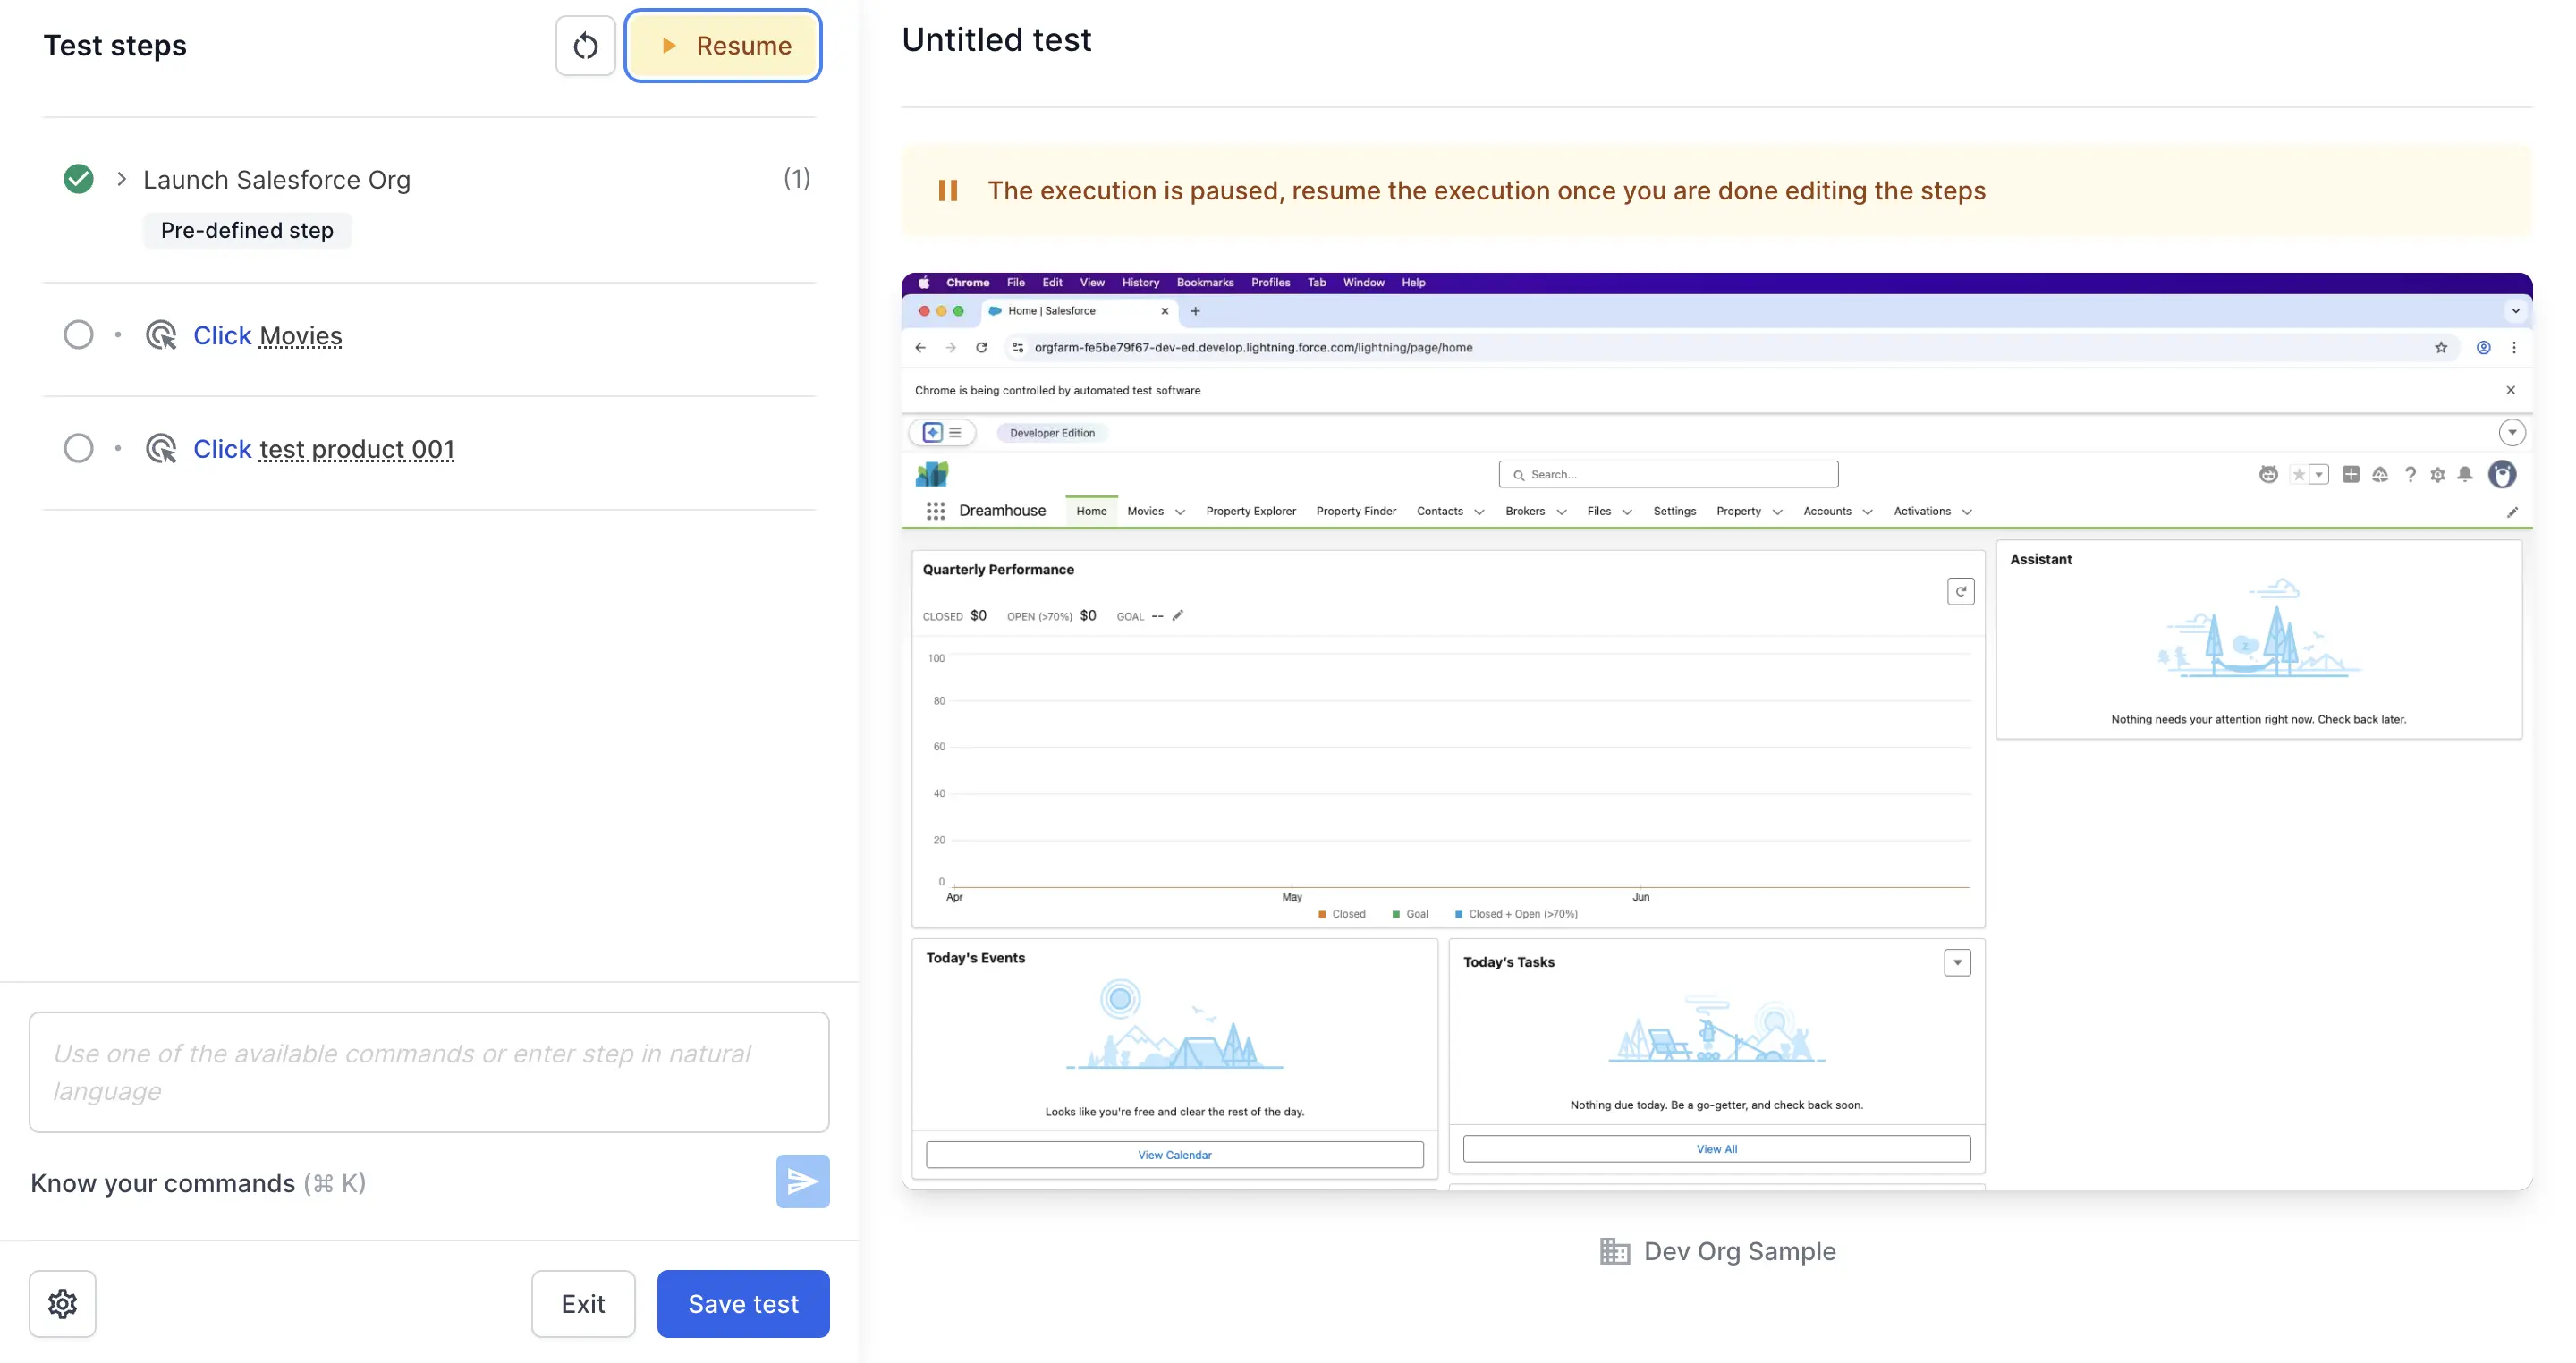Send the step with the paper plane icon
This screenshot has height=1363, width=2576.
(802, 1182)
